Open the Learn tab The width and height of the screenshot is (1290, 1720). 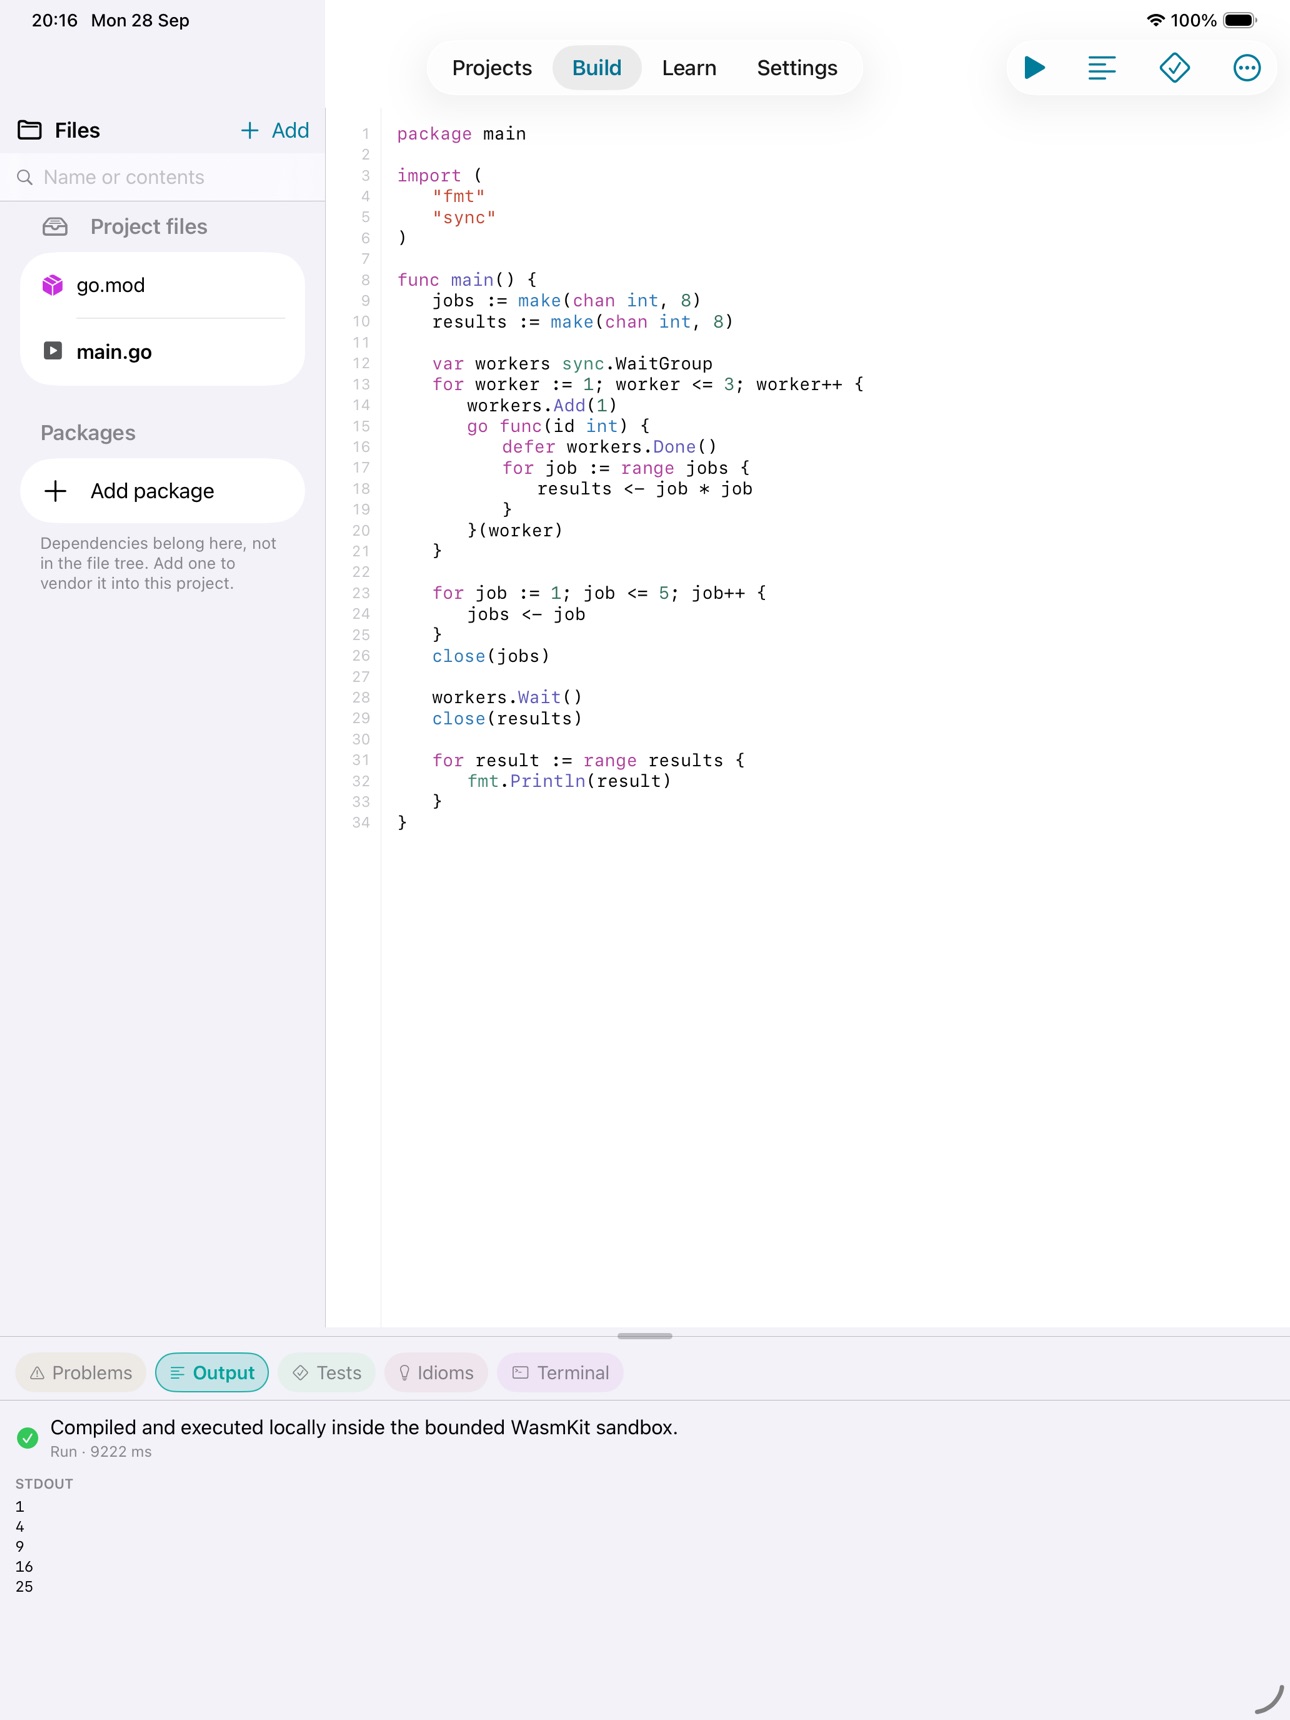click(x=689, y=68)
